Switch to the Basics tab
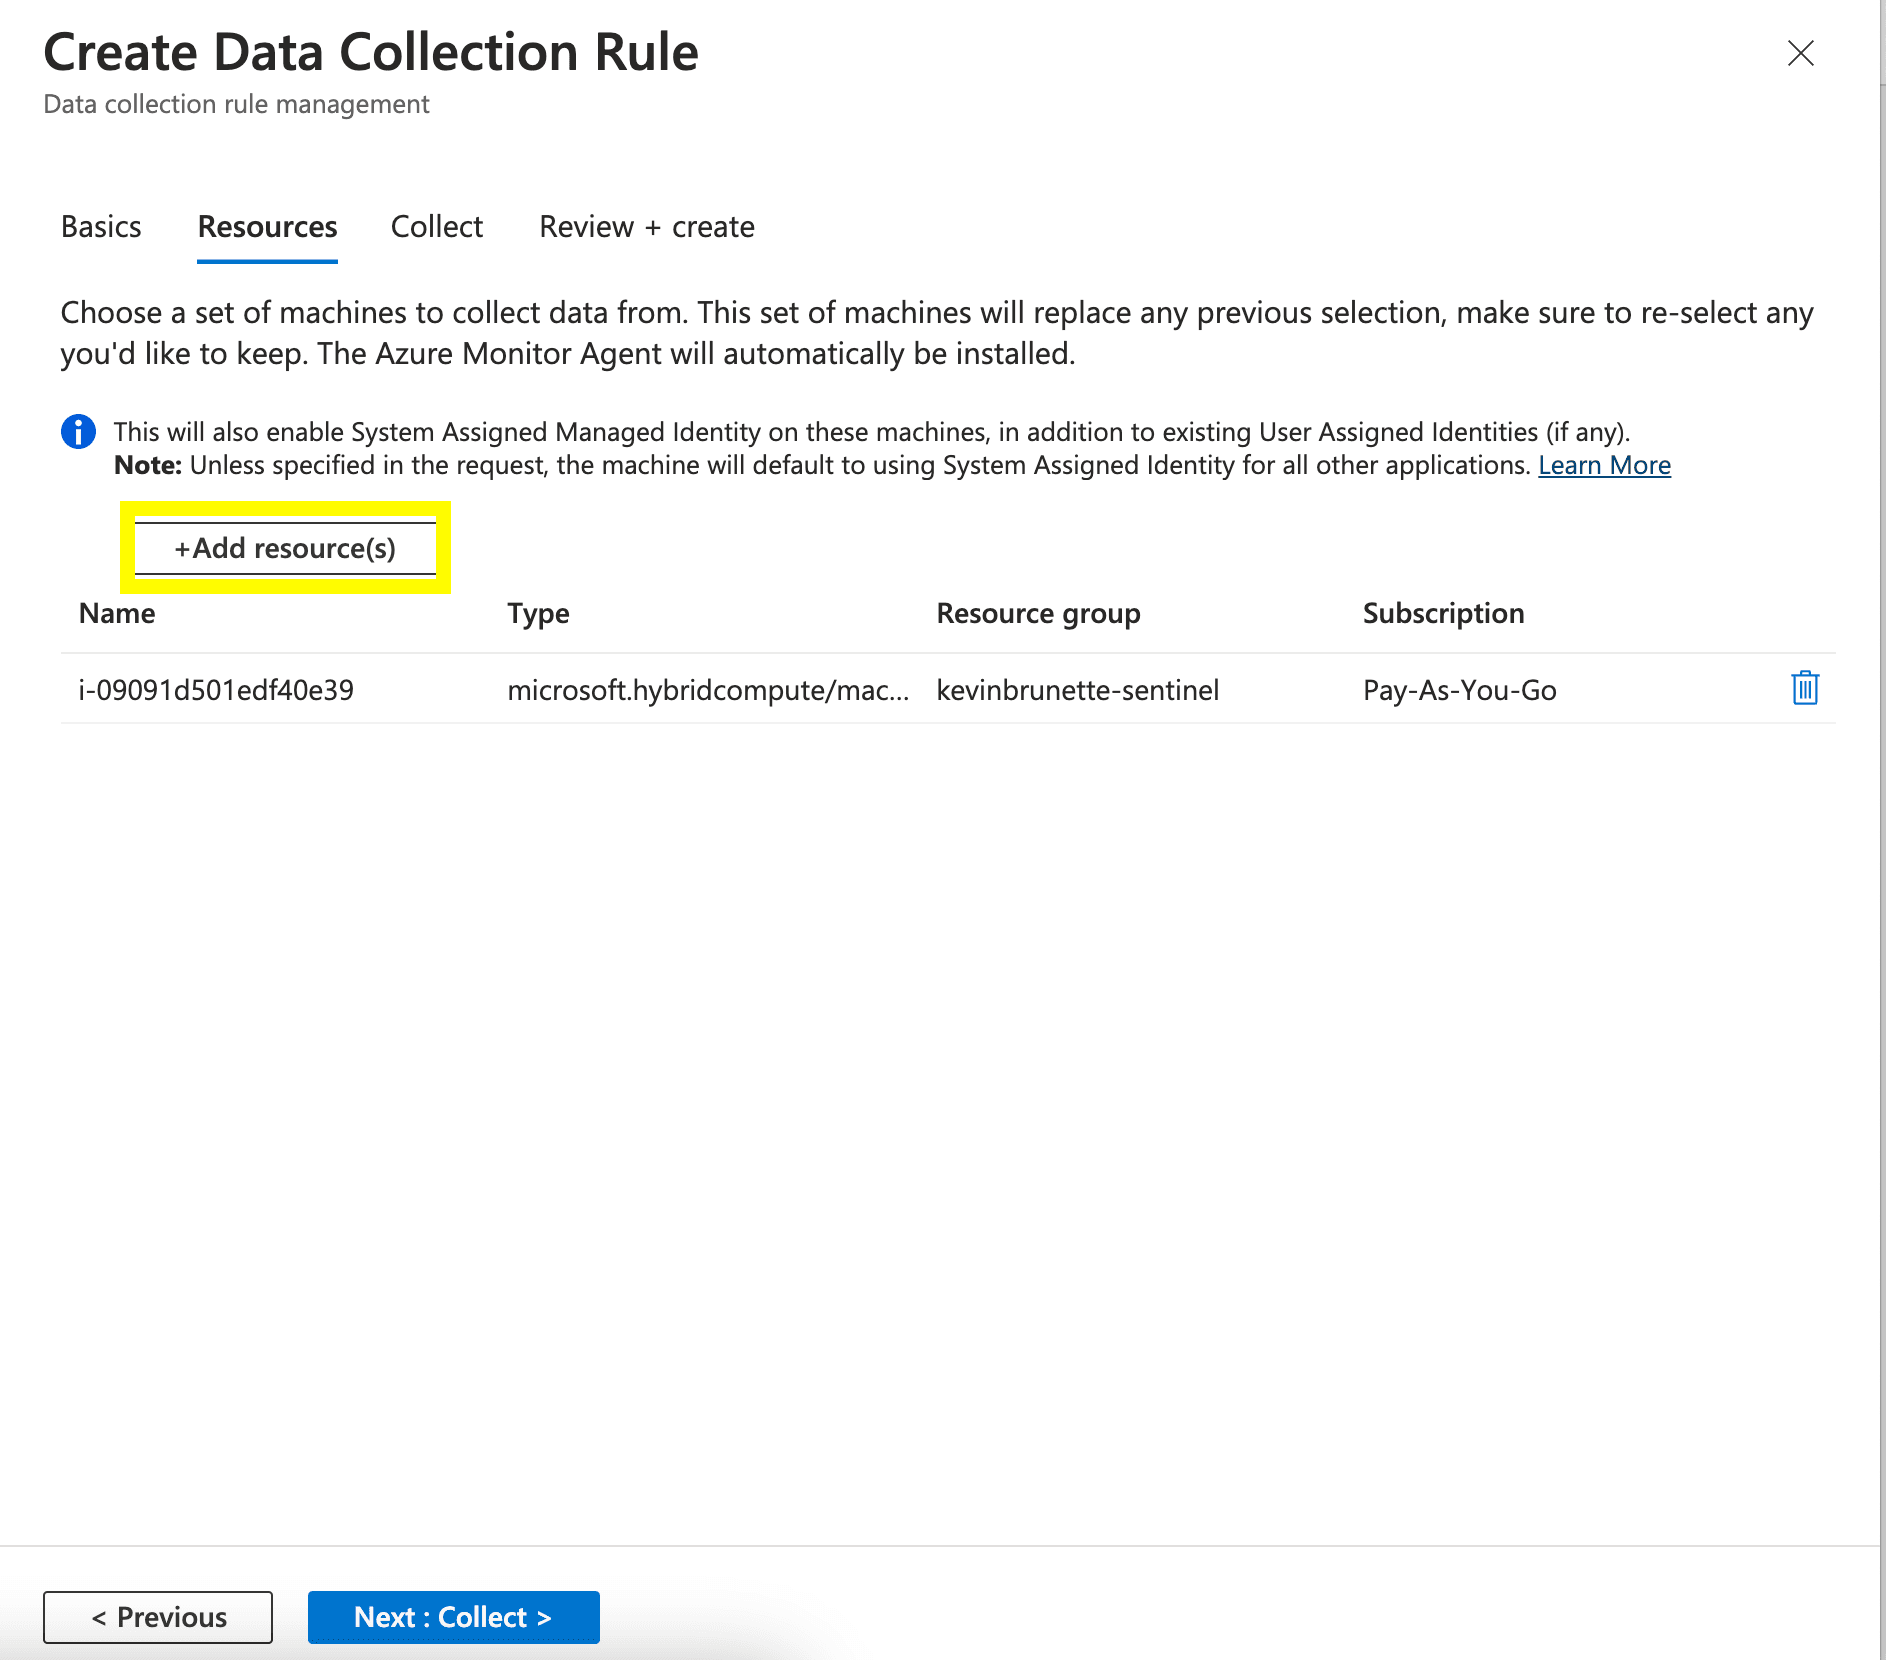 [x=101, y=227]
